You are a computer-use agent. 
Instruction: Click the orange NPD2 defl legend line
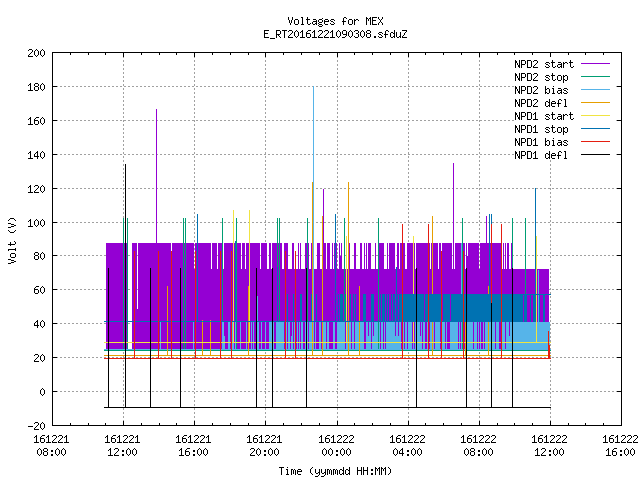pos(596,102)
